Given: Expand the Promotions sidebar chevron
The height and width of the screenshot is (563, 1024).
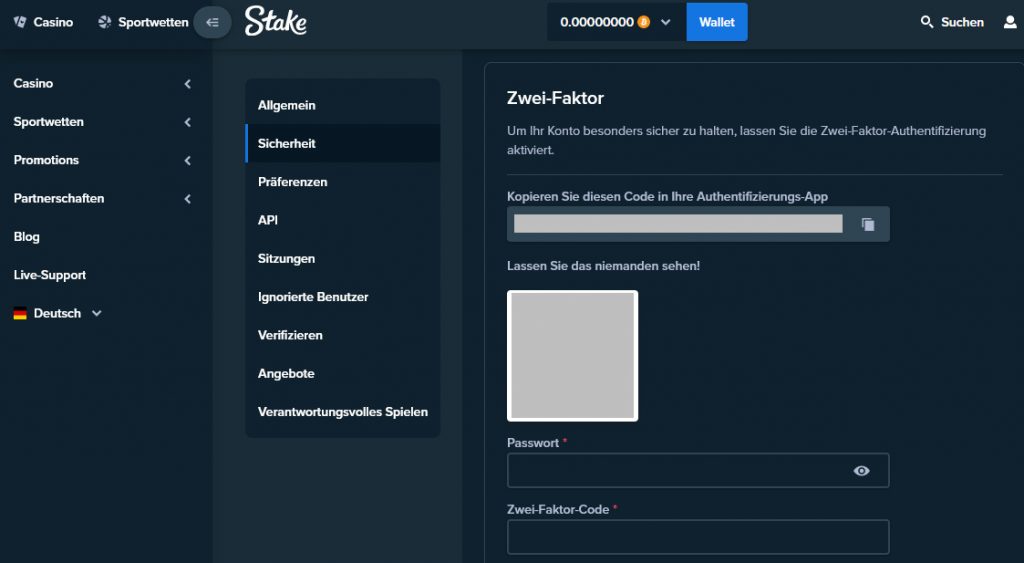Looking at the screenshot, I should click(187, 161).
